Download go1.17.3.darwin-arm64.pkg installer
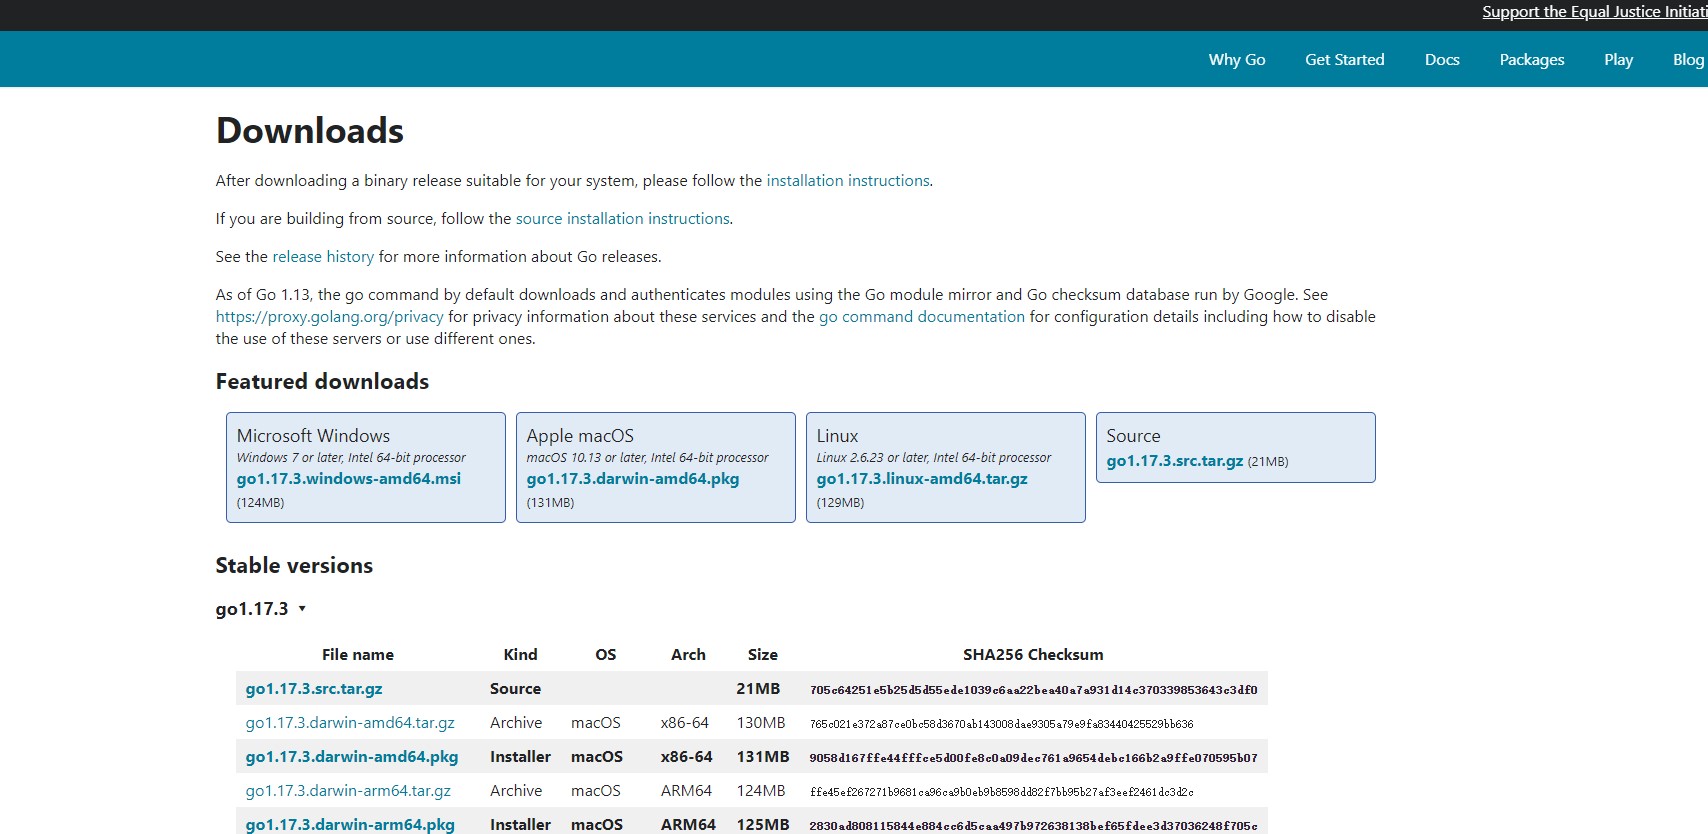Viewport: 1708px width, 834px height. [x=350, y=825]
